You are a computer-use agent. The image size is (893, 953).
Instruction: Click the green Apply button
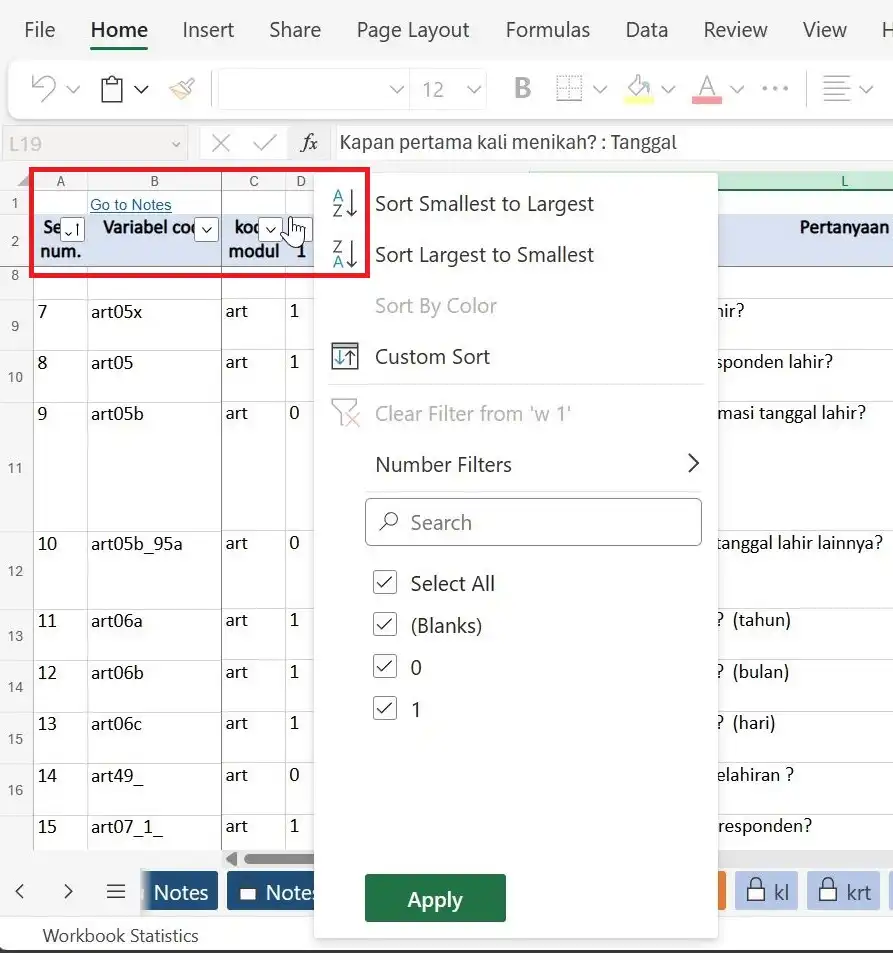pos(435,899)
